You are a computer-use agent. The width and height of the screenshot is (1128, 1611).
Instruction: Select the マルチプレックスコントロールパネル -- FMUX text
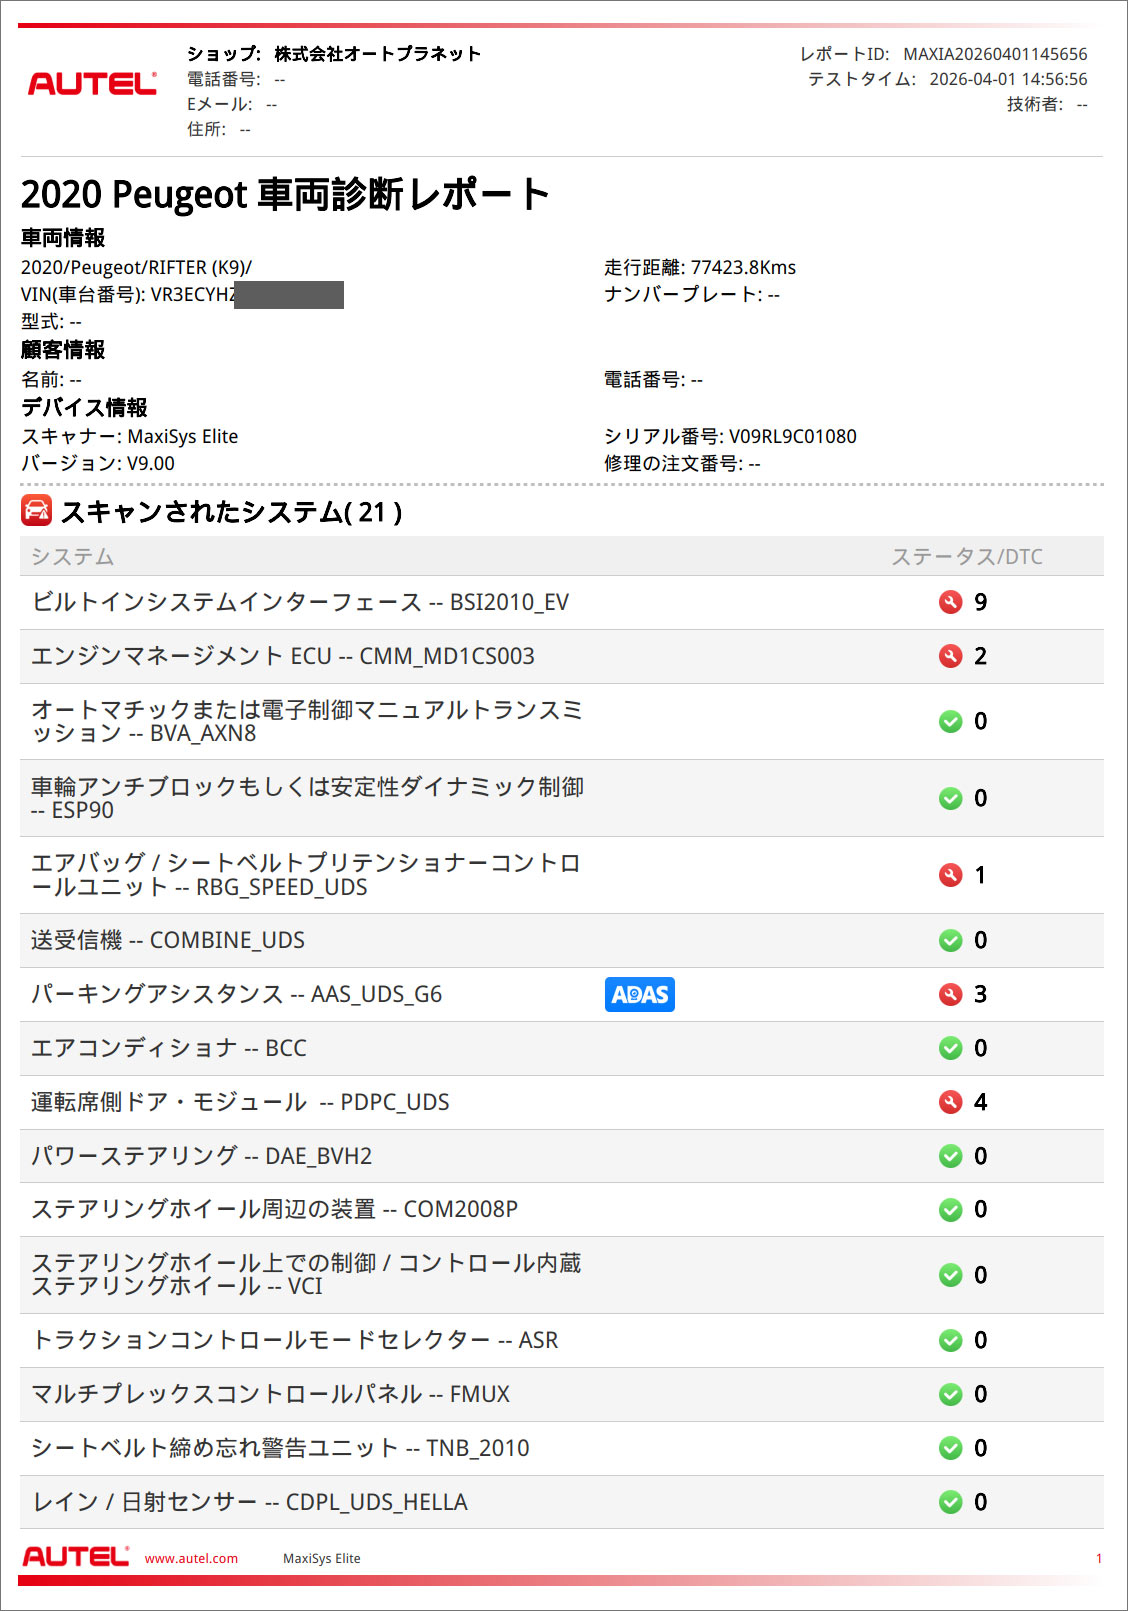tap(271, 1394)
